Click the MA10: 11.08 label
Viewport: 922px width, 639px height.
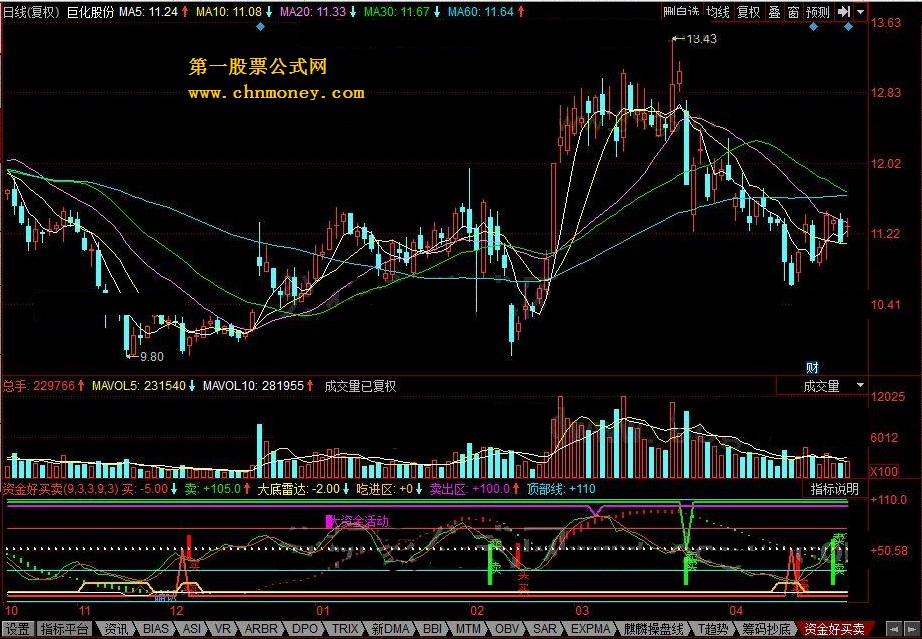[229, 12]
